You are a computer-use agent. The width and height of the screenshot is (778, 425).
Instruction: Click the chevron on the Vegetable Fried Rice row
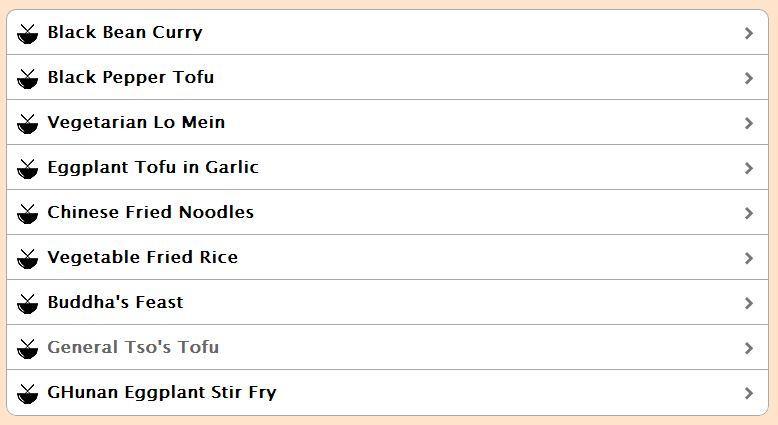click(748, 258)
